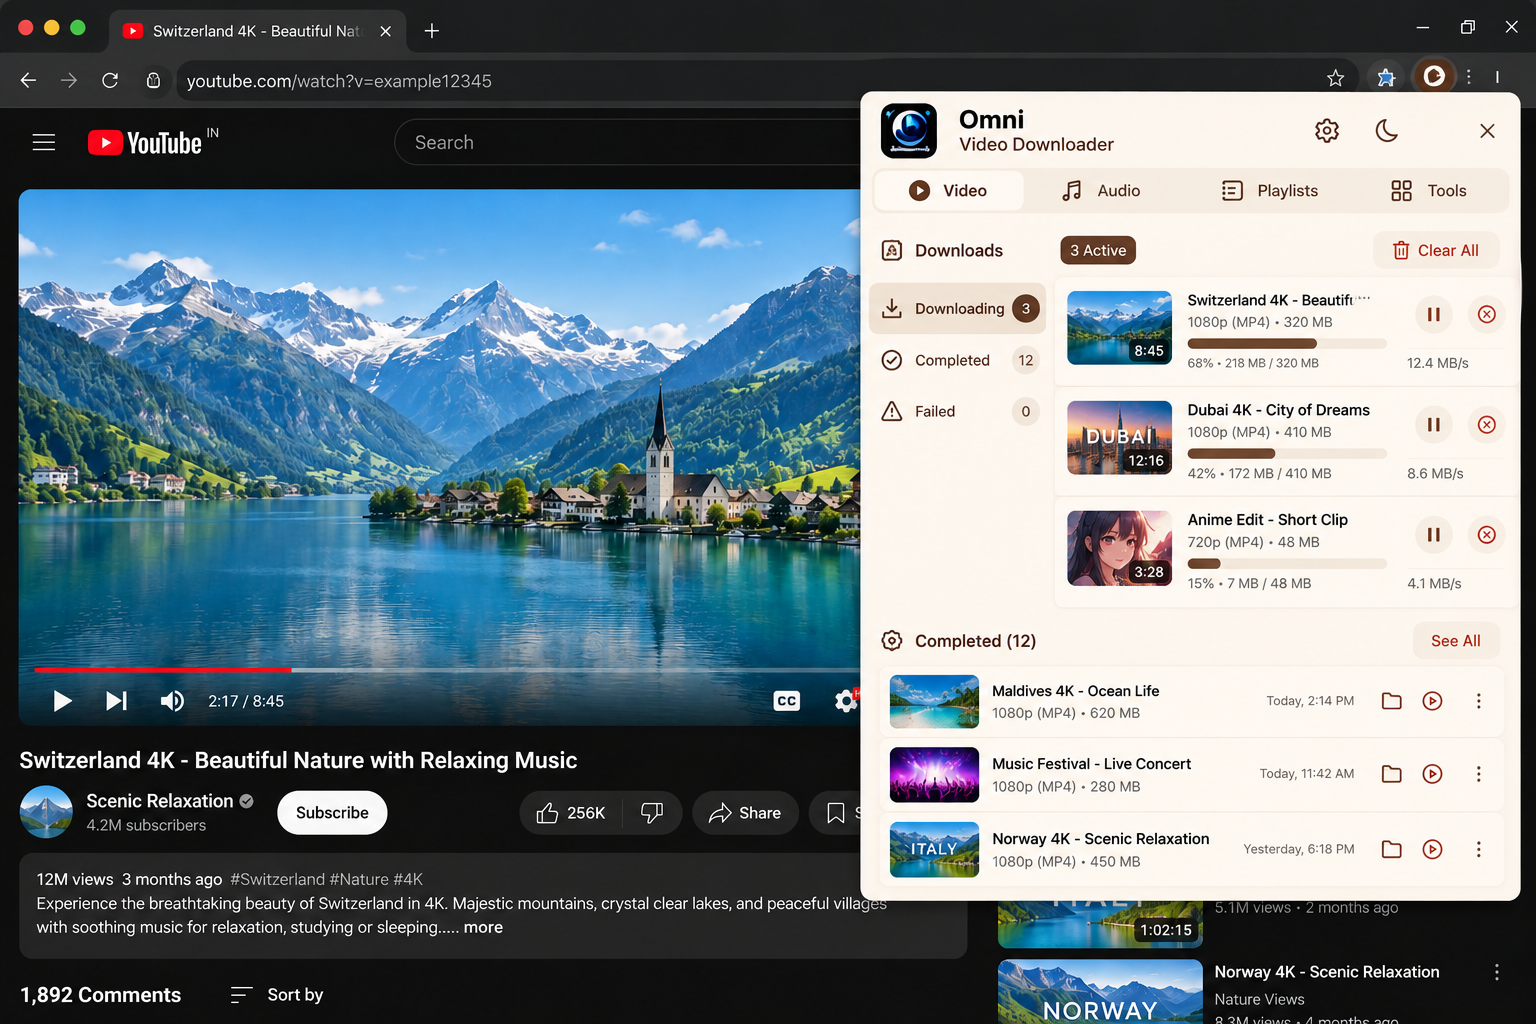This screenshot has height=1024, width=1536.
Task: Open the Omni extension toolbar icon
Action: pos(1434,77)
